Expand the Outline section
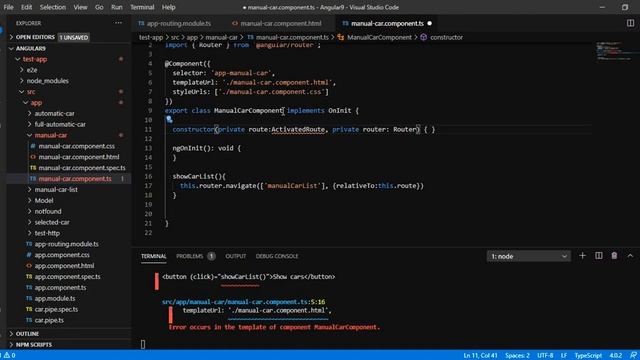The height and width of the screenshot is (360, 640). click(27, 334)
